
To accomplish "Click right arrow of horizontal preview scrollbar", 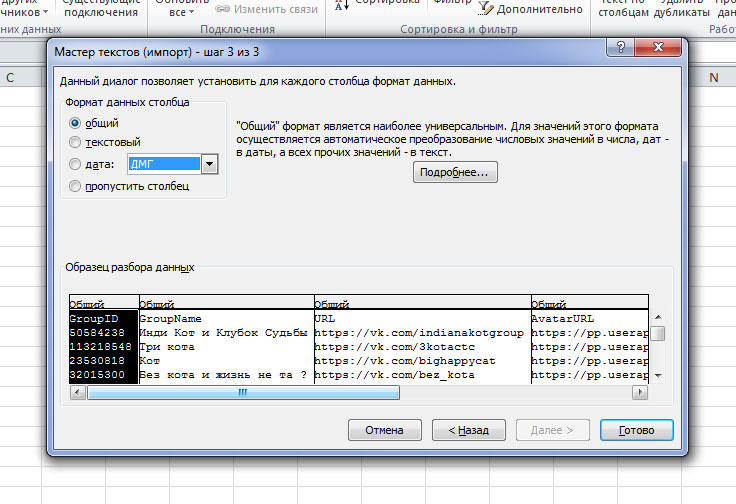I will tap(642, 393).
